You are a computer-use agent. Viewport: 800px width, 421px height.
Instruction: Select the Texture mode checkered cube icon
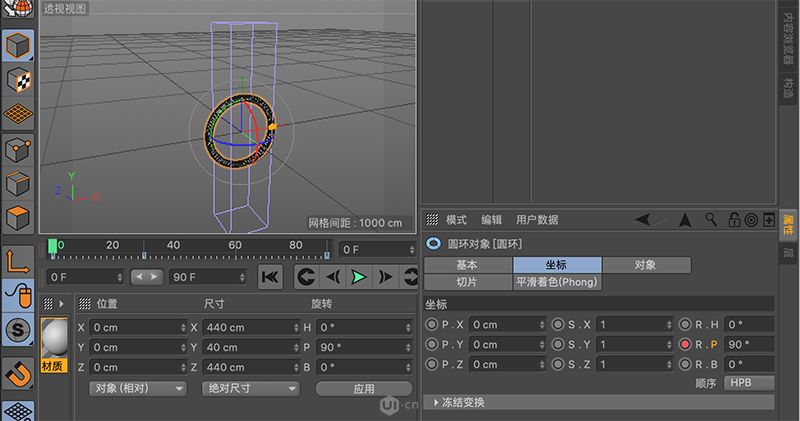click(x=18, y=80)
